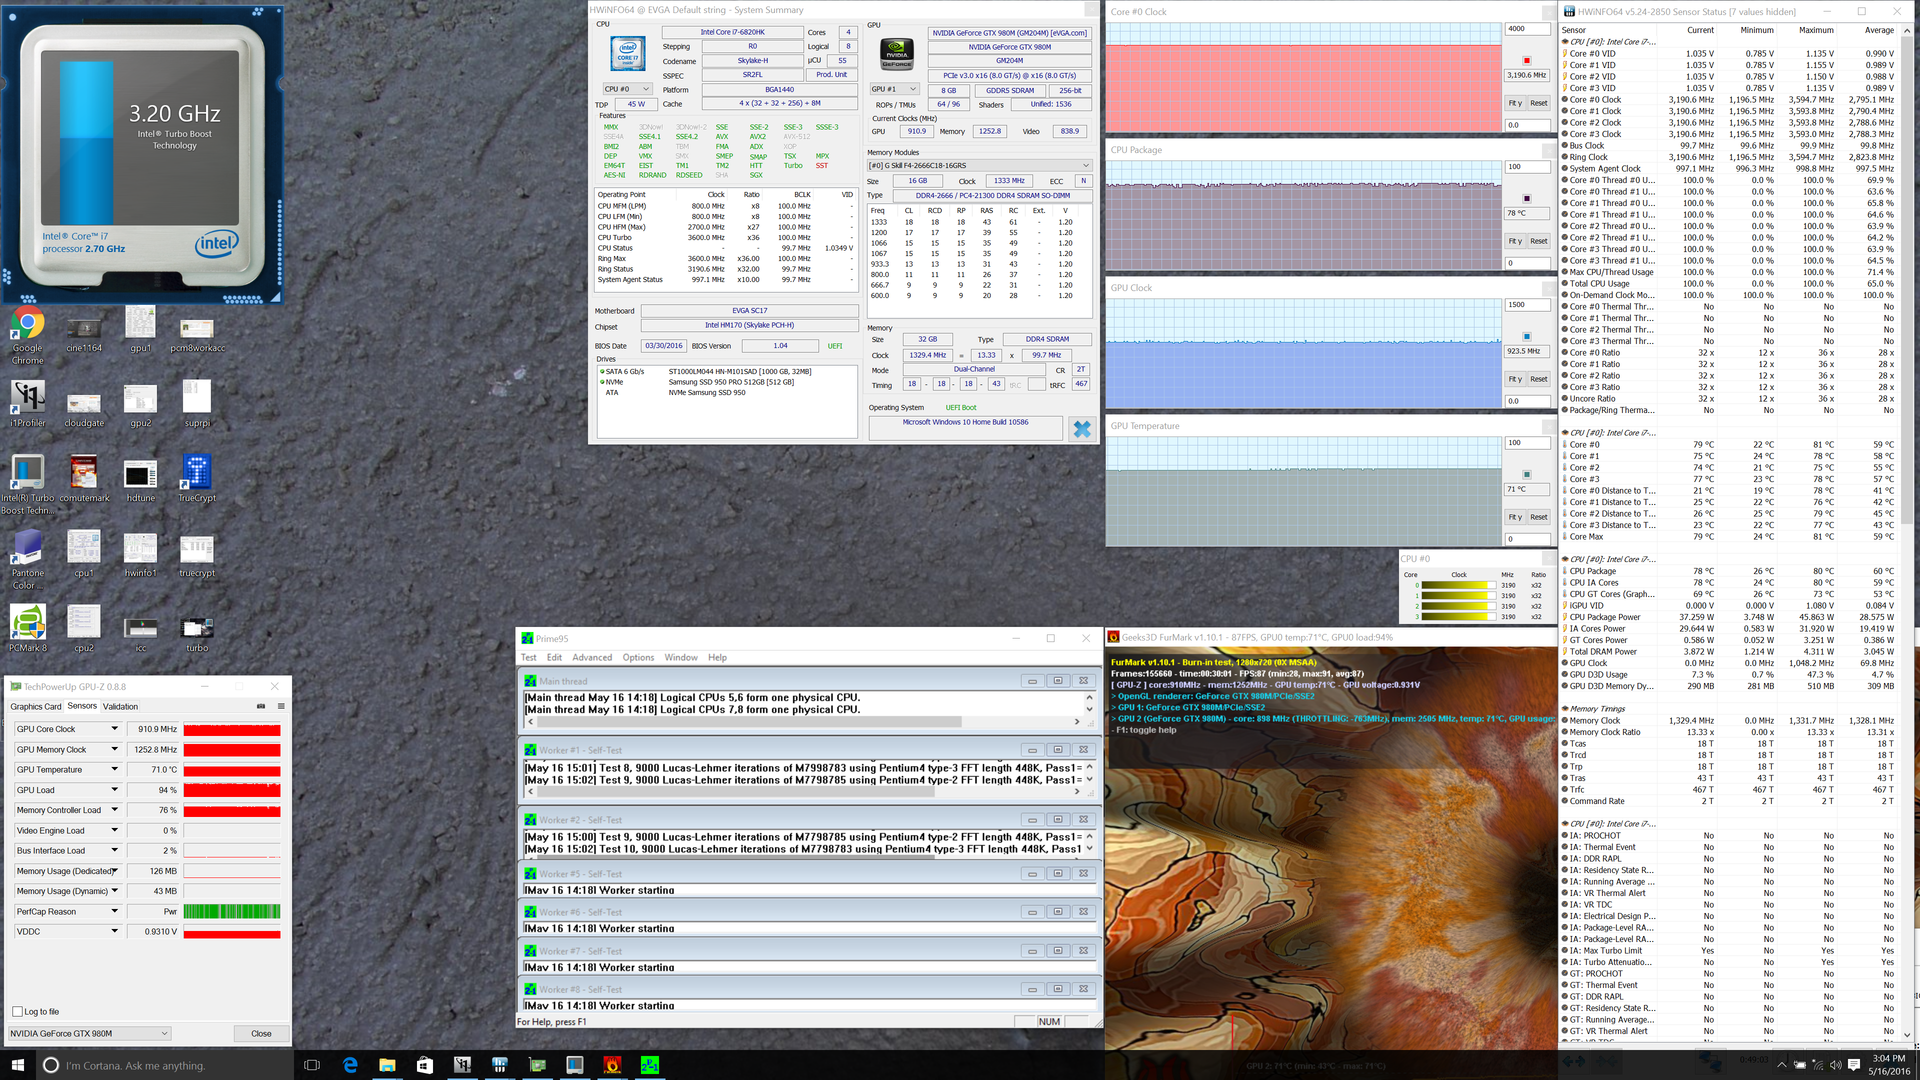The width and height of the screenshot is (1920, 1080).
Task: Open memory module G Skill selector dropdown
Action: [979, 166]
